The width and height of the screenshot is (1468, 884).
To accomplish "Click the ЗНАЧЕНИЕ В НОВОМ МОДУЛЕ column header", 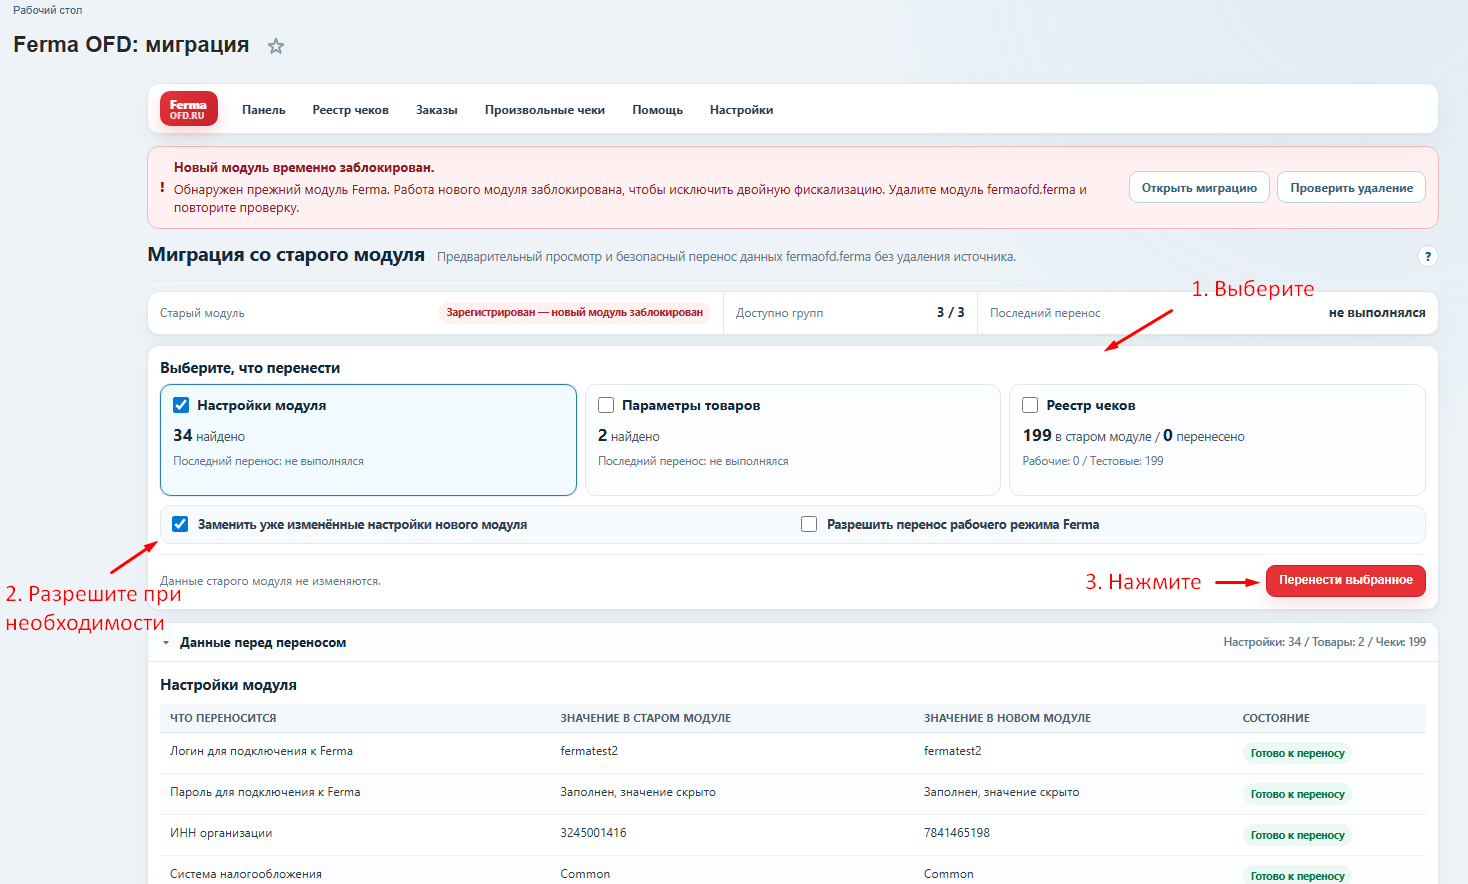I will pos(1007,718).
